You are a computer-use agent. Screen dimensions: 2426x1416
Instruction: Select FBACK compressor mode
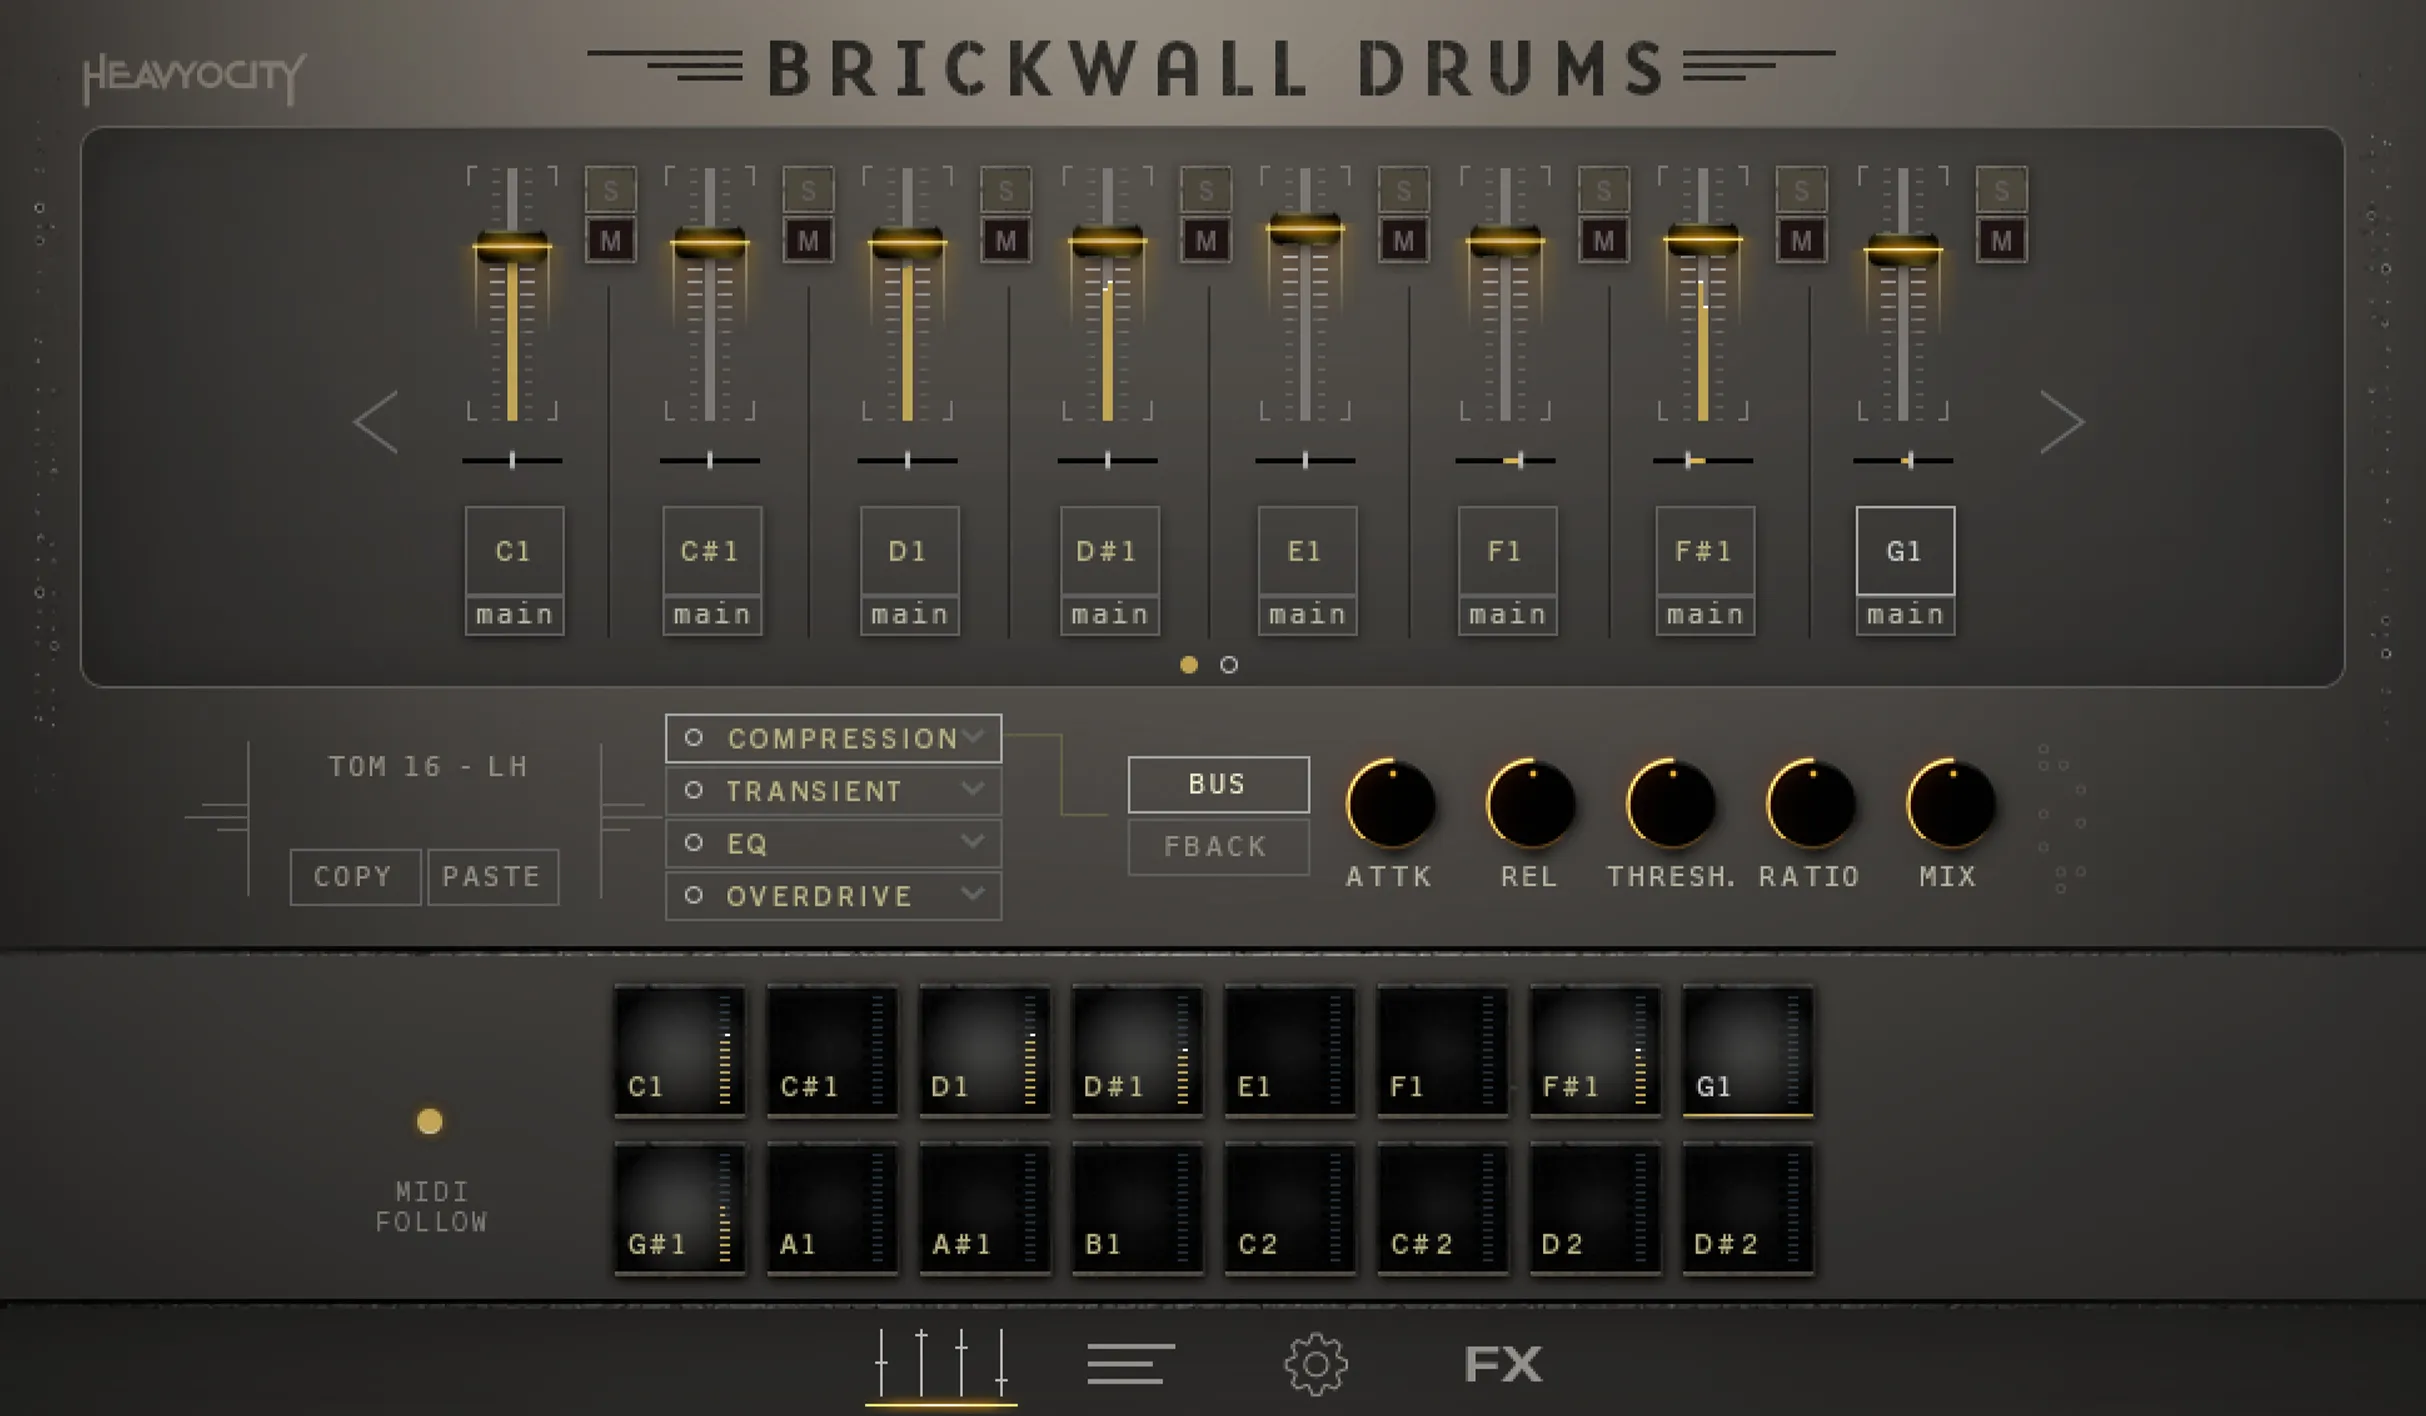(x=1218, y=847)
